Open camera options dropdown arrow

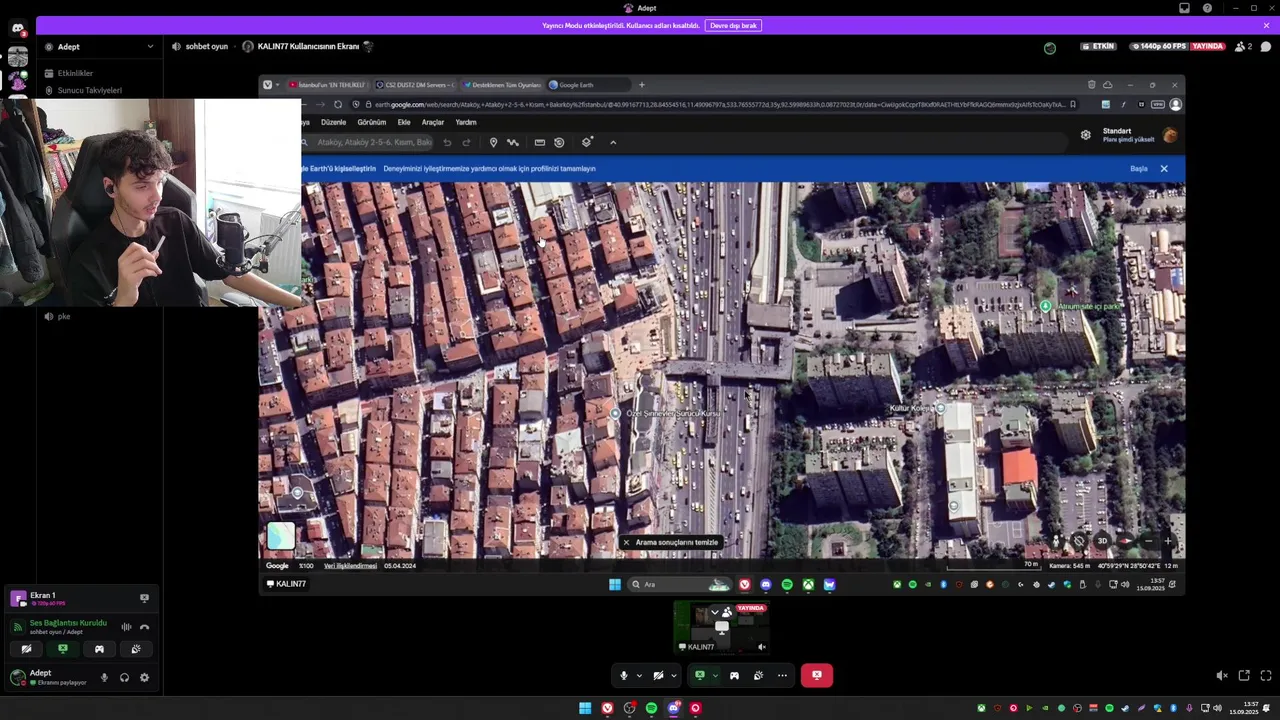click(673, 676)
